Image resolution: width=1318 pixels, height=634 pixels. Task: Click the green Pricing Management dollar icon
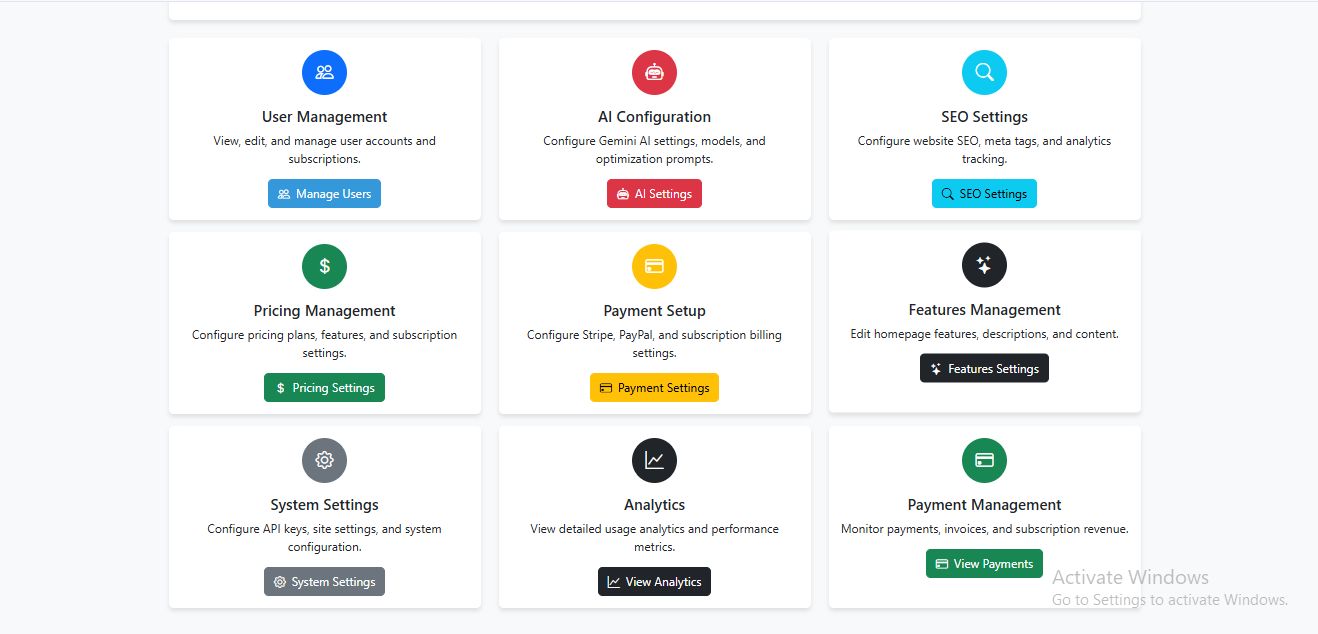tap(324, 266)
